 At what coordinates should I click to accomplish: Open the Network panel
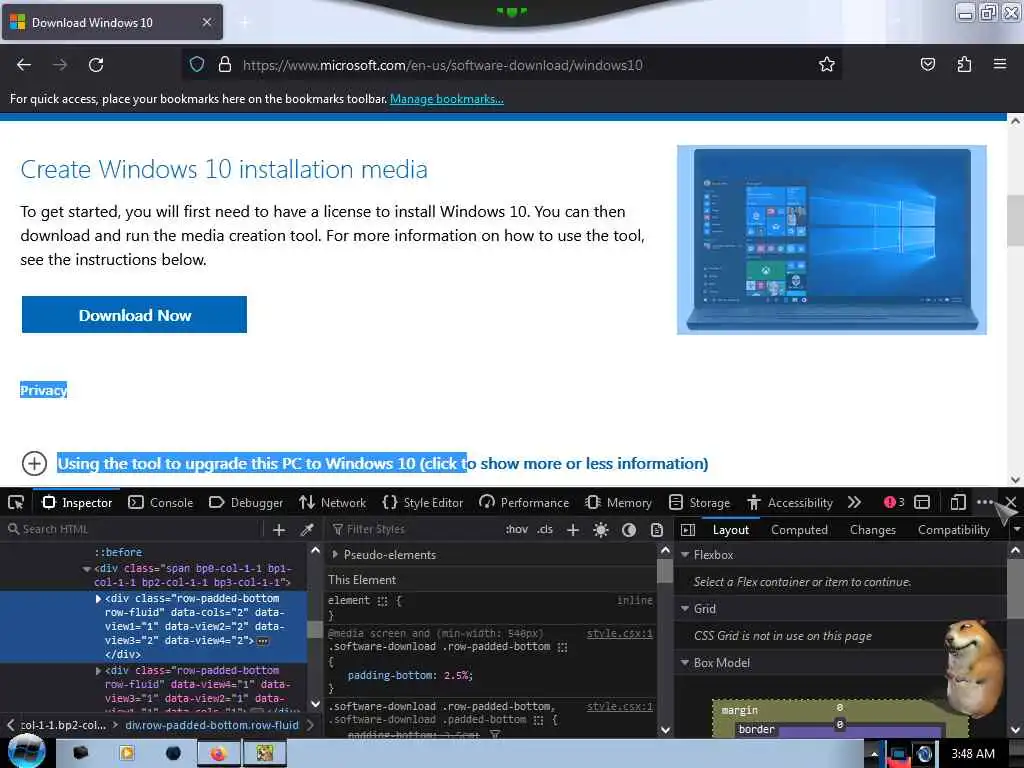click(332, 502)
